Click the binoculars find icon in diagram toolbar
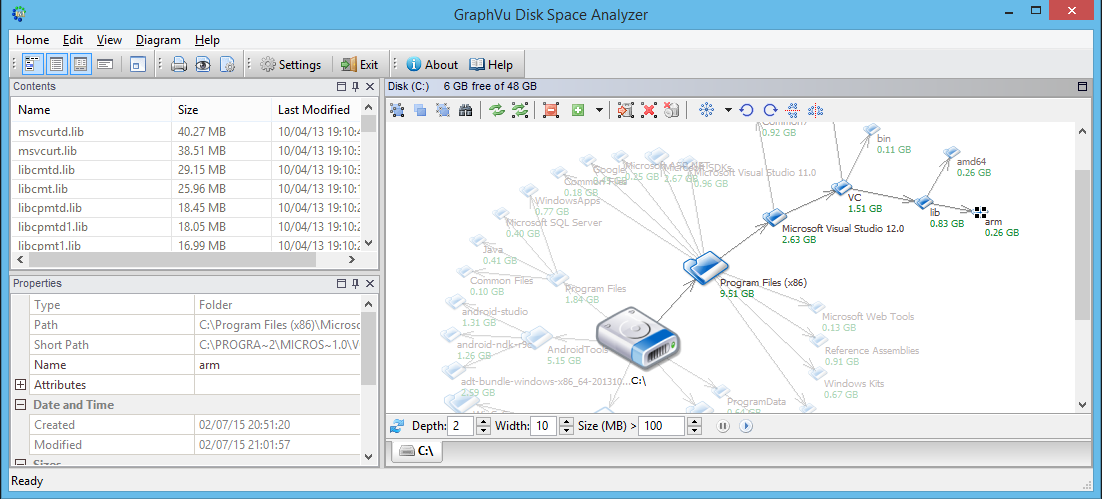This screenshot has height=499, width=1102. [x=465, y=110]
